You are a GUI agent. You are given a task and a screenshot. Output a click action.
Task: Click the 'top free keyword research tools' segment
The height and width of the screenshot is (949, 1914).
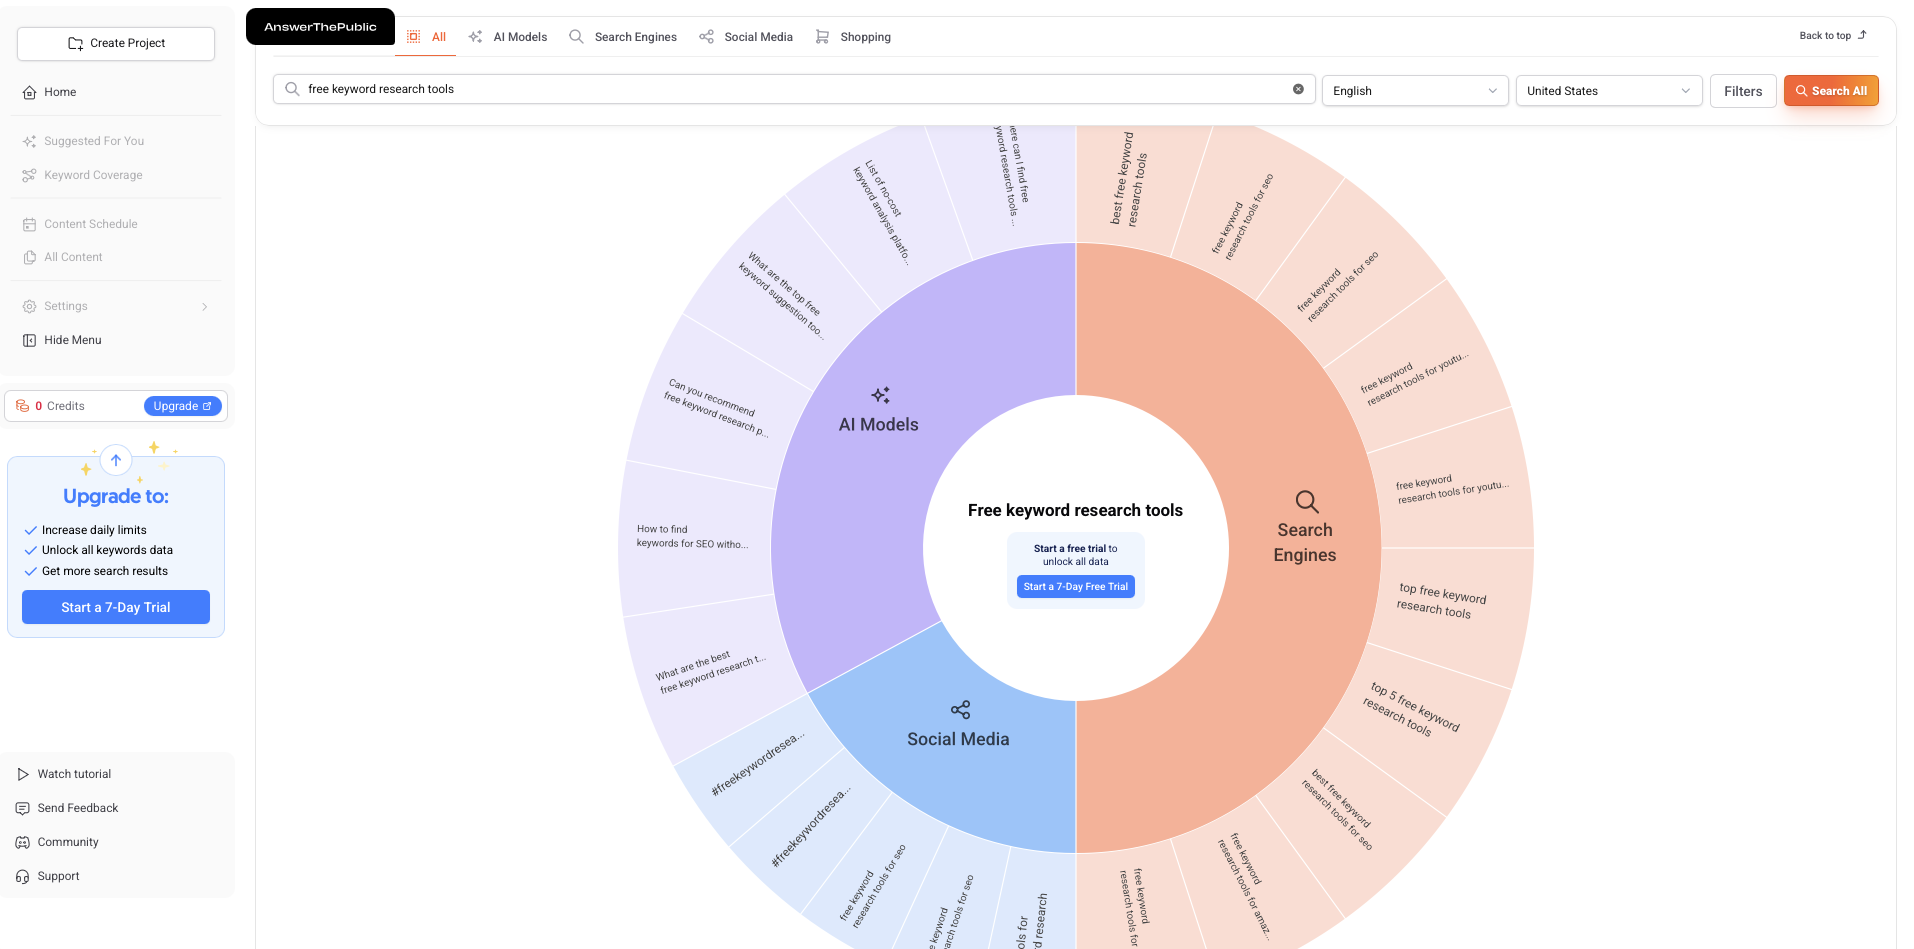(x=1440, y=602)
